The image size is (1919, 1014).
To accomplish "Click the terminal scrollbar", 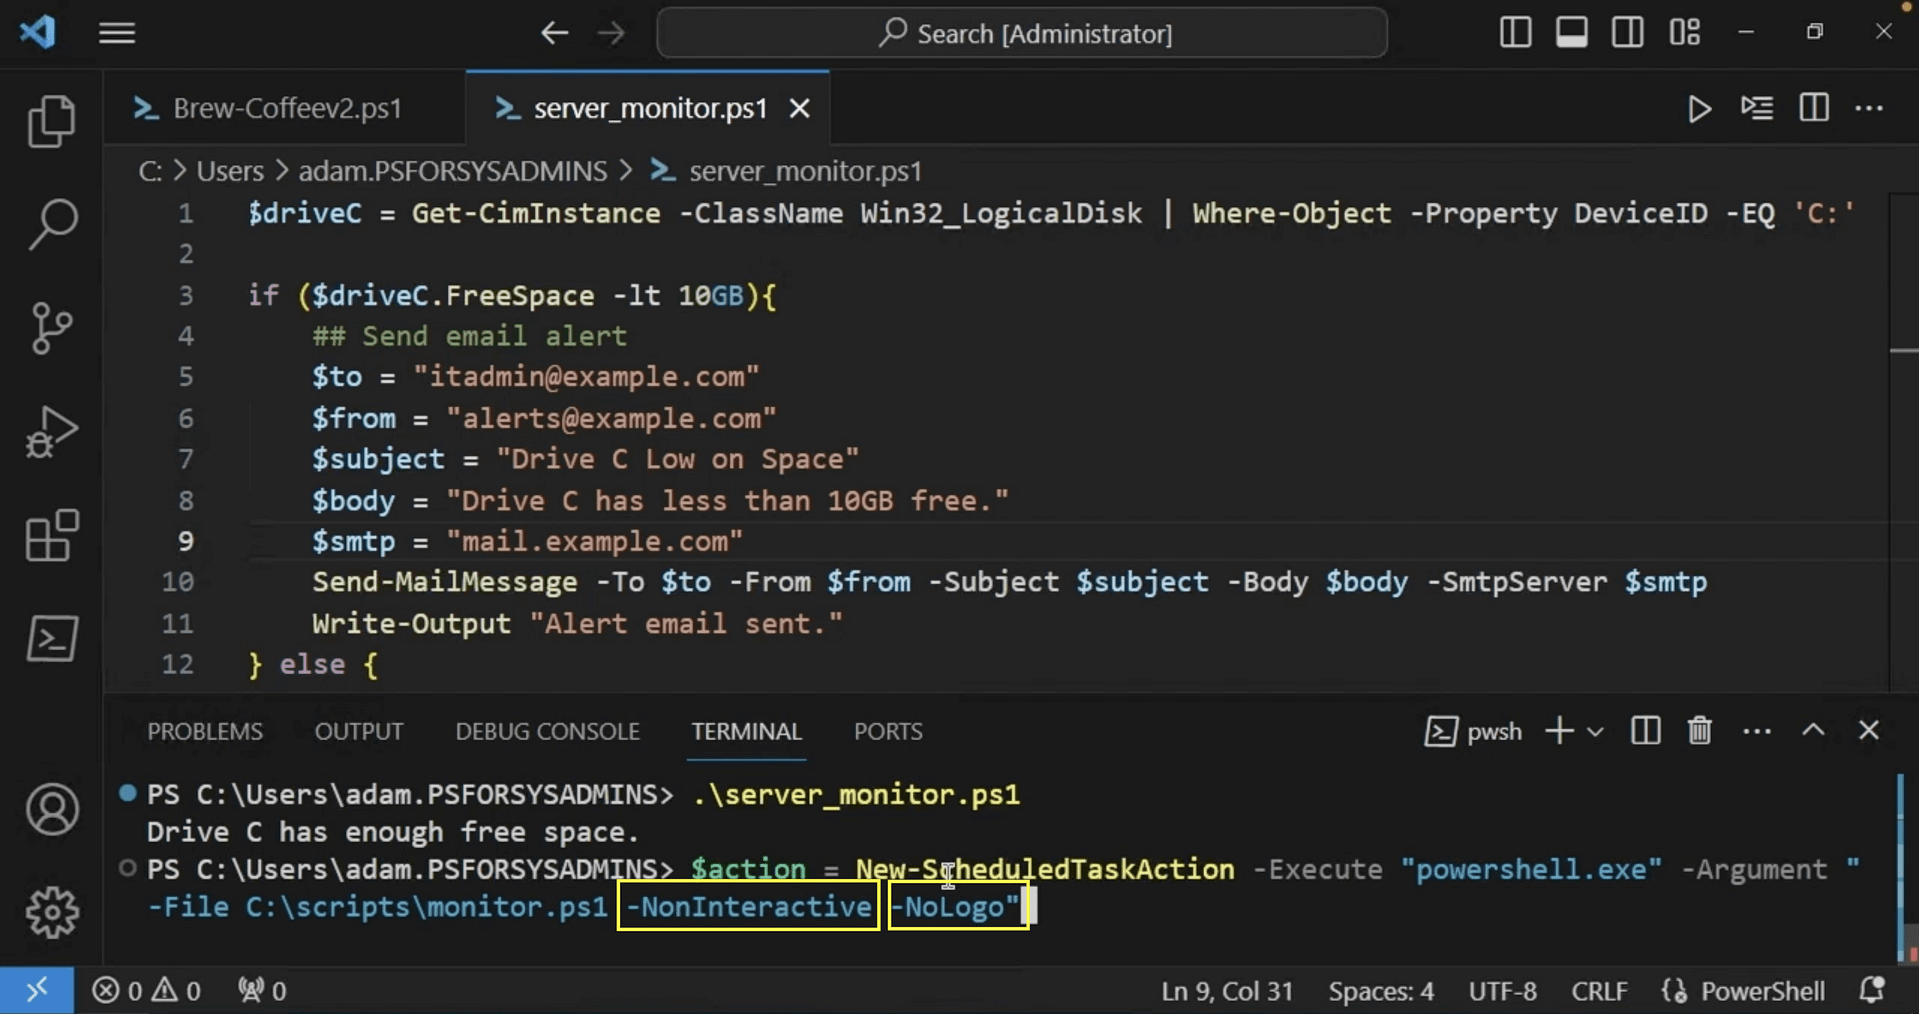I will (x=1907, y=868).
